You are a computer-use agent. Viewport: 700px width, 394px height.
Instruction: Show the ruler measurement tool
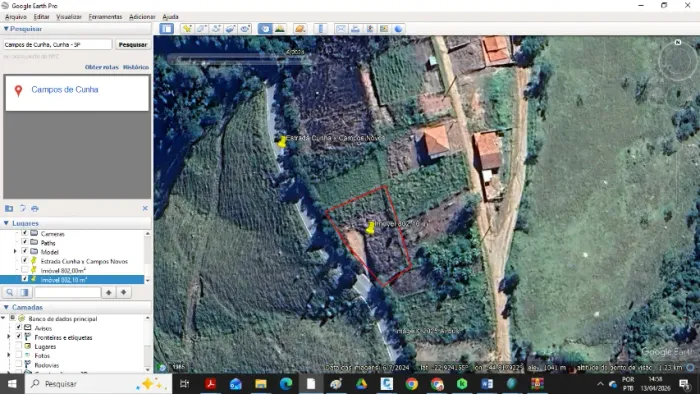pos(321,29)
